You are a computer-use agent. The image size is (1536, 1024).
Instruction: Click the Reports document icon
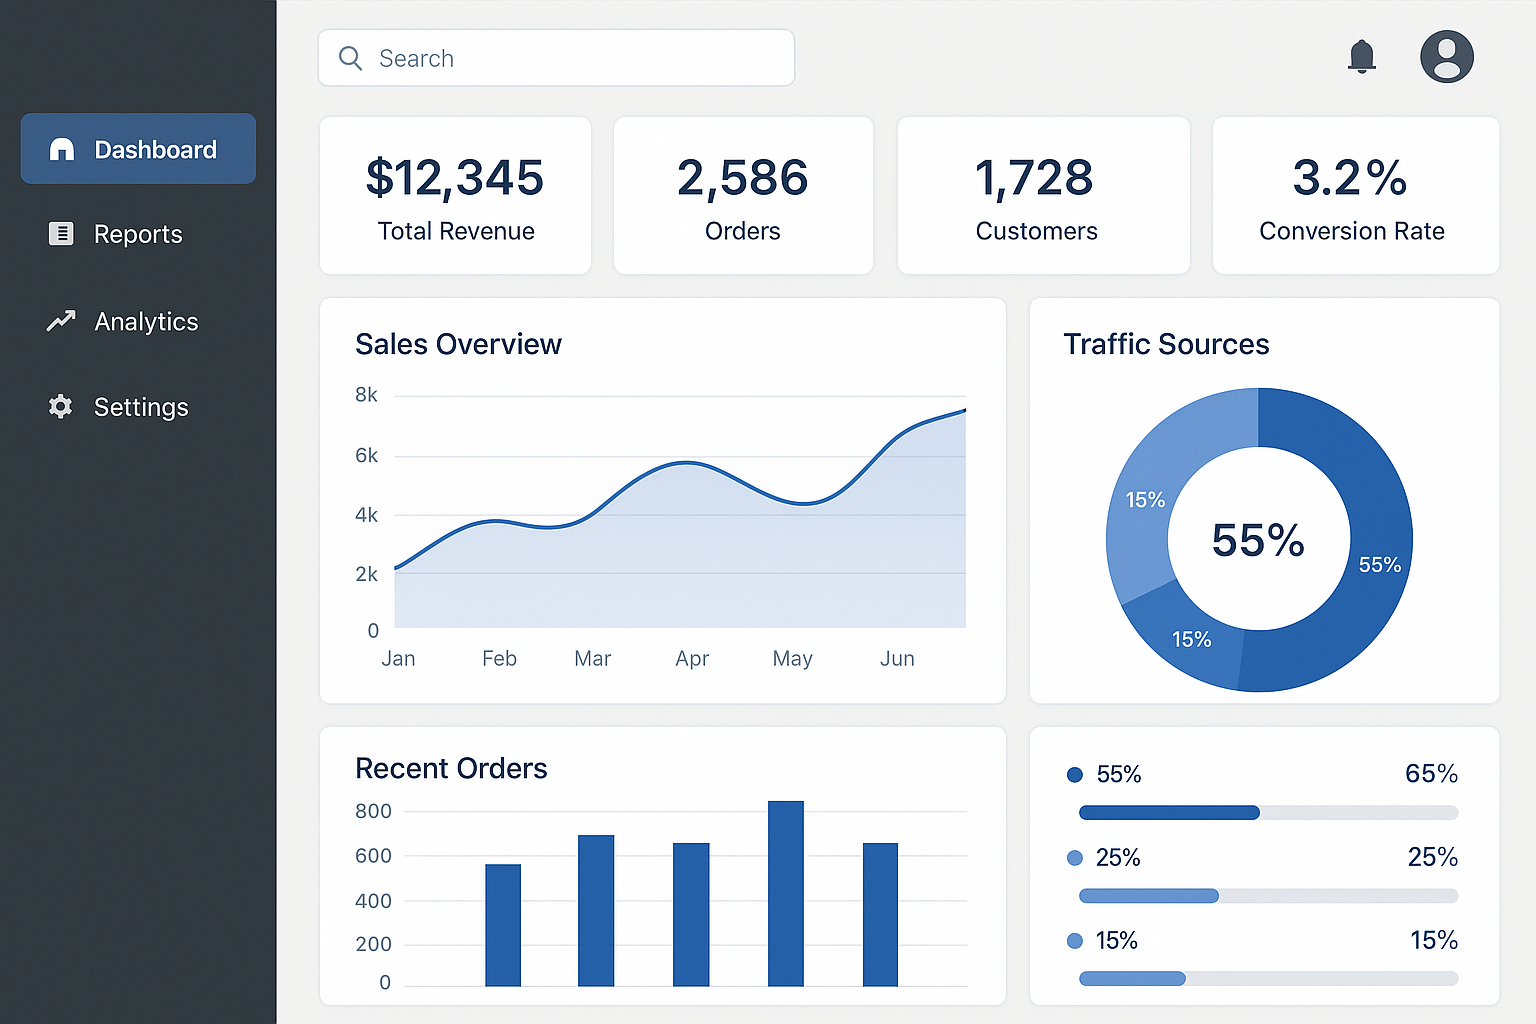pyautogui.click(x=61, y=234)
